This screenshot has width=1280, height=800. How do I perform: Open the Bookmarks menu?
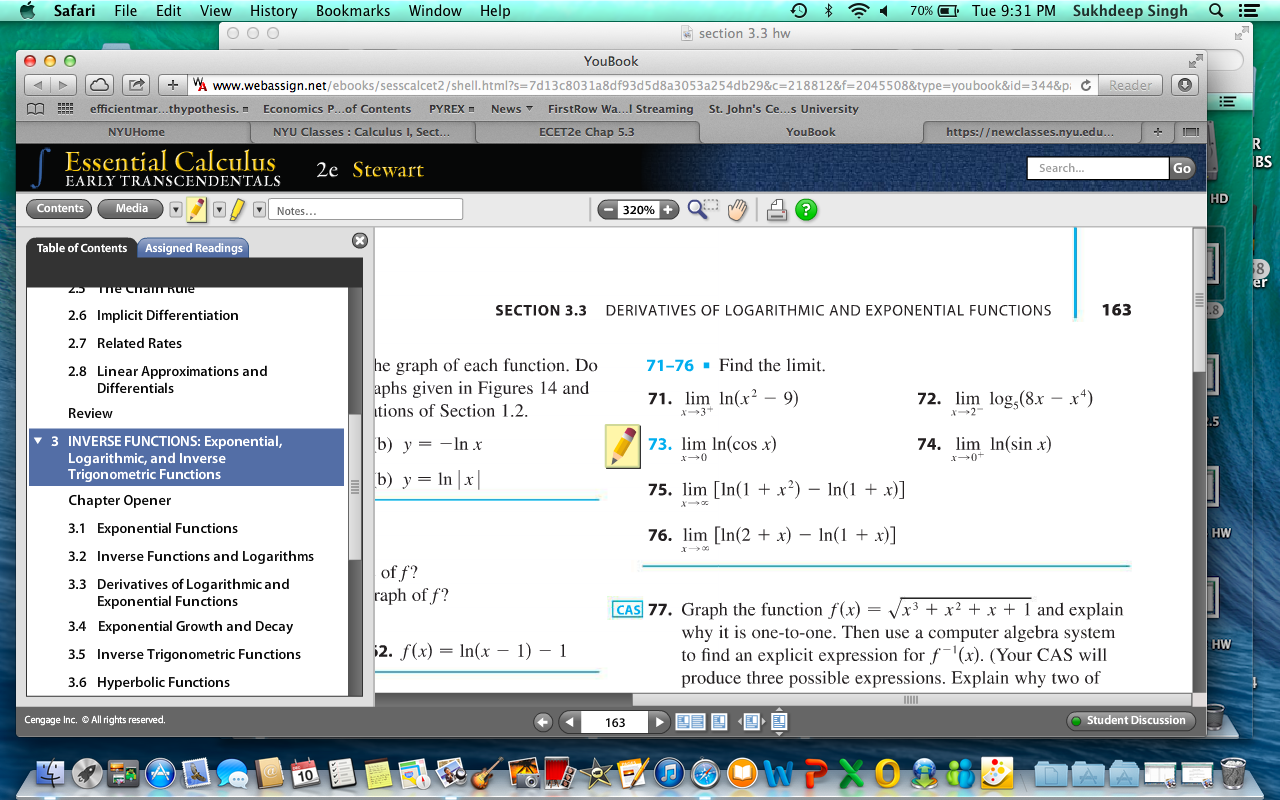point(352,11)
